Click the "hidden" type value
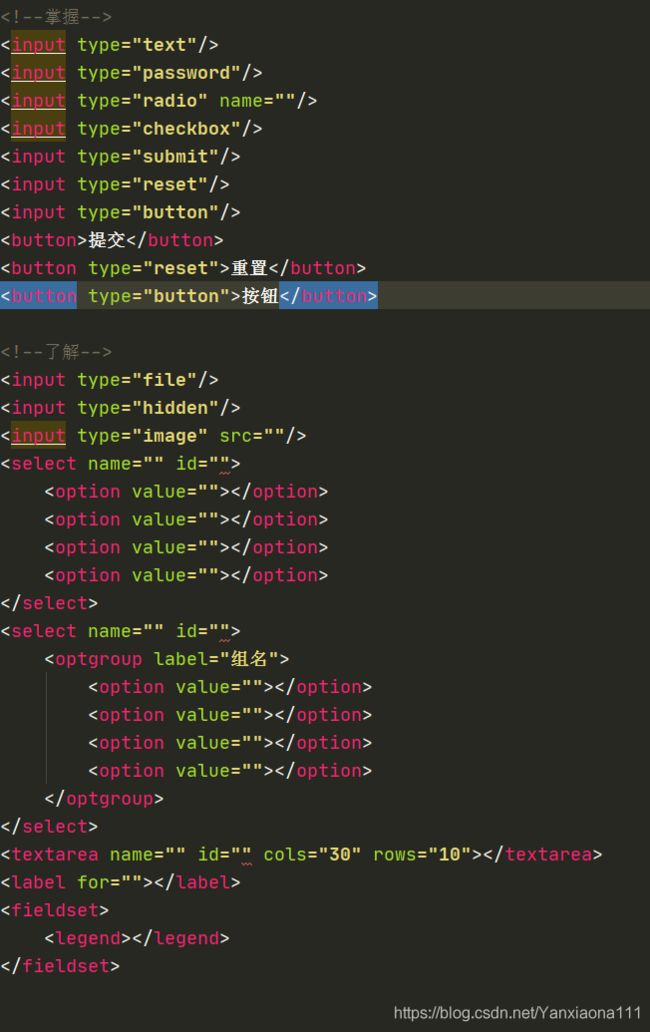This screenshot has height=1032, width=650. 175,407
